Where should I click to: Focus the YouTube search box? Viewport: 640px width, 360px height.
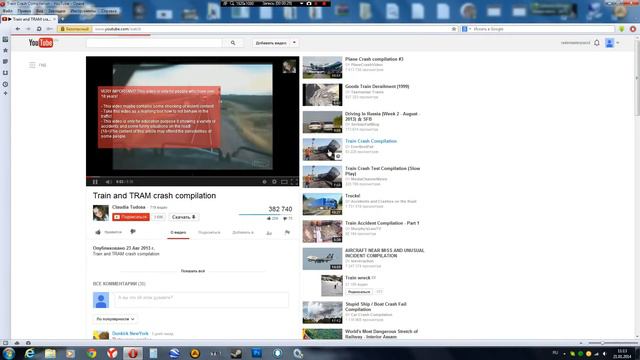point(154,43)
